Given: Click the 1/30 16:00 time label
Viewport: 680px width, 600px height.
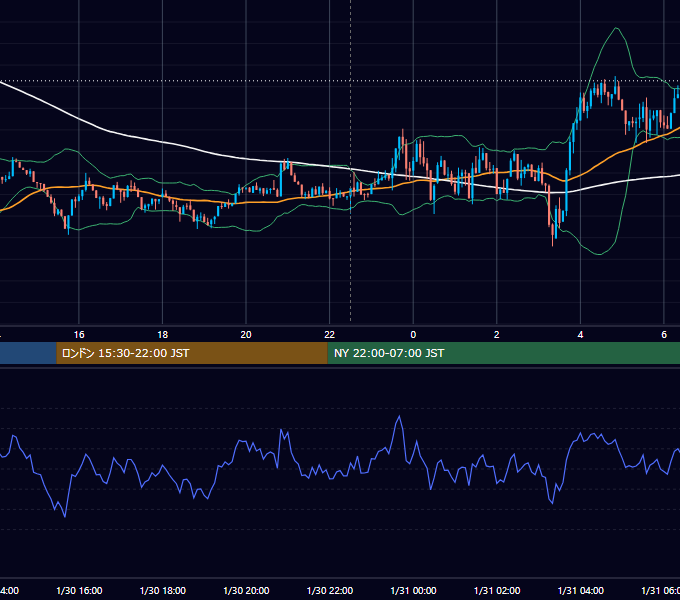Looking at the screenshot, I should click(79, 590).
